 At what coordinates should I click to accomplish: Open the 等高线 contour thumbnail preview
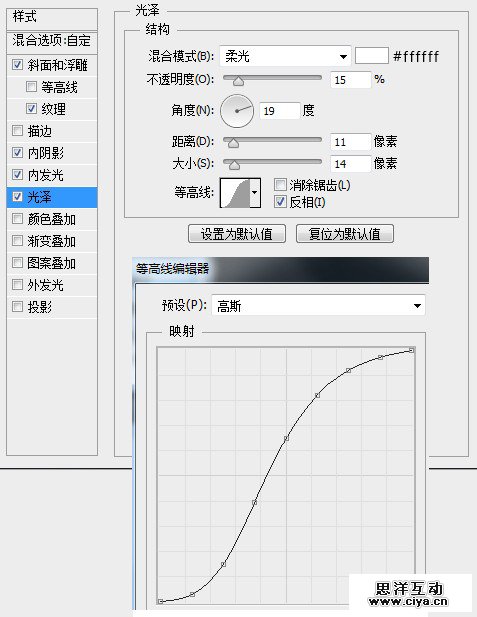235,193
